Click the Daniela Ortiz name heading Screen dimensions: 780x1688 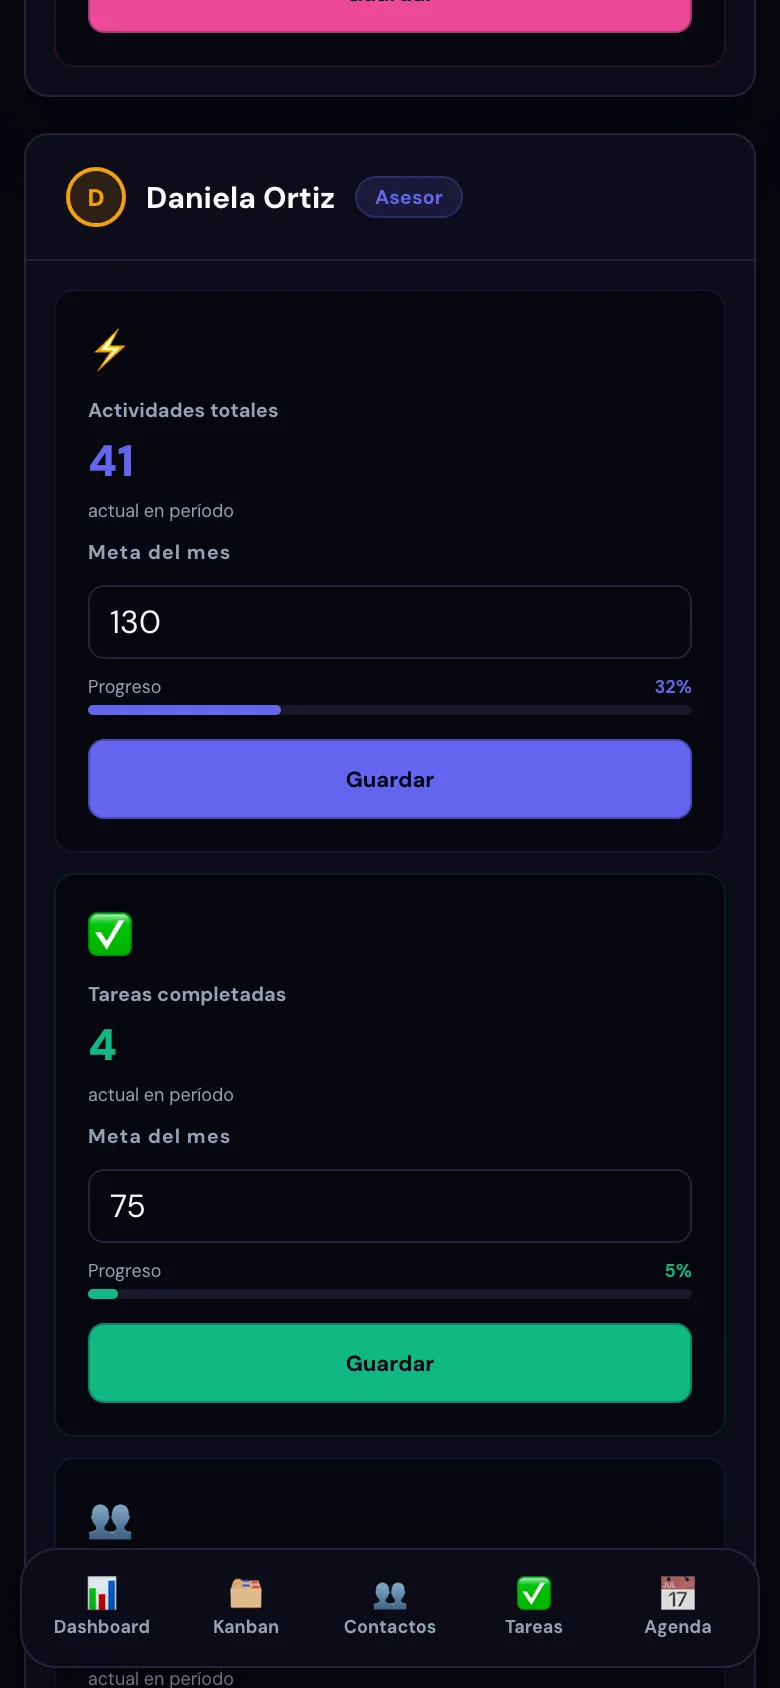[240, 197]
